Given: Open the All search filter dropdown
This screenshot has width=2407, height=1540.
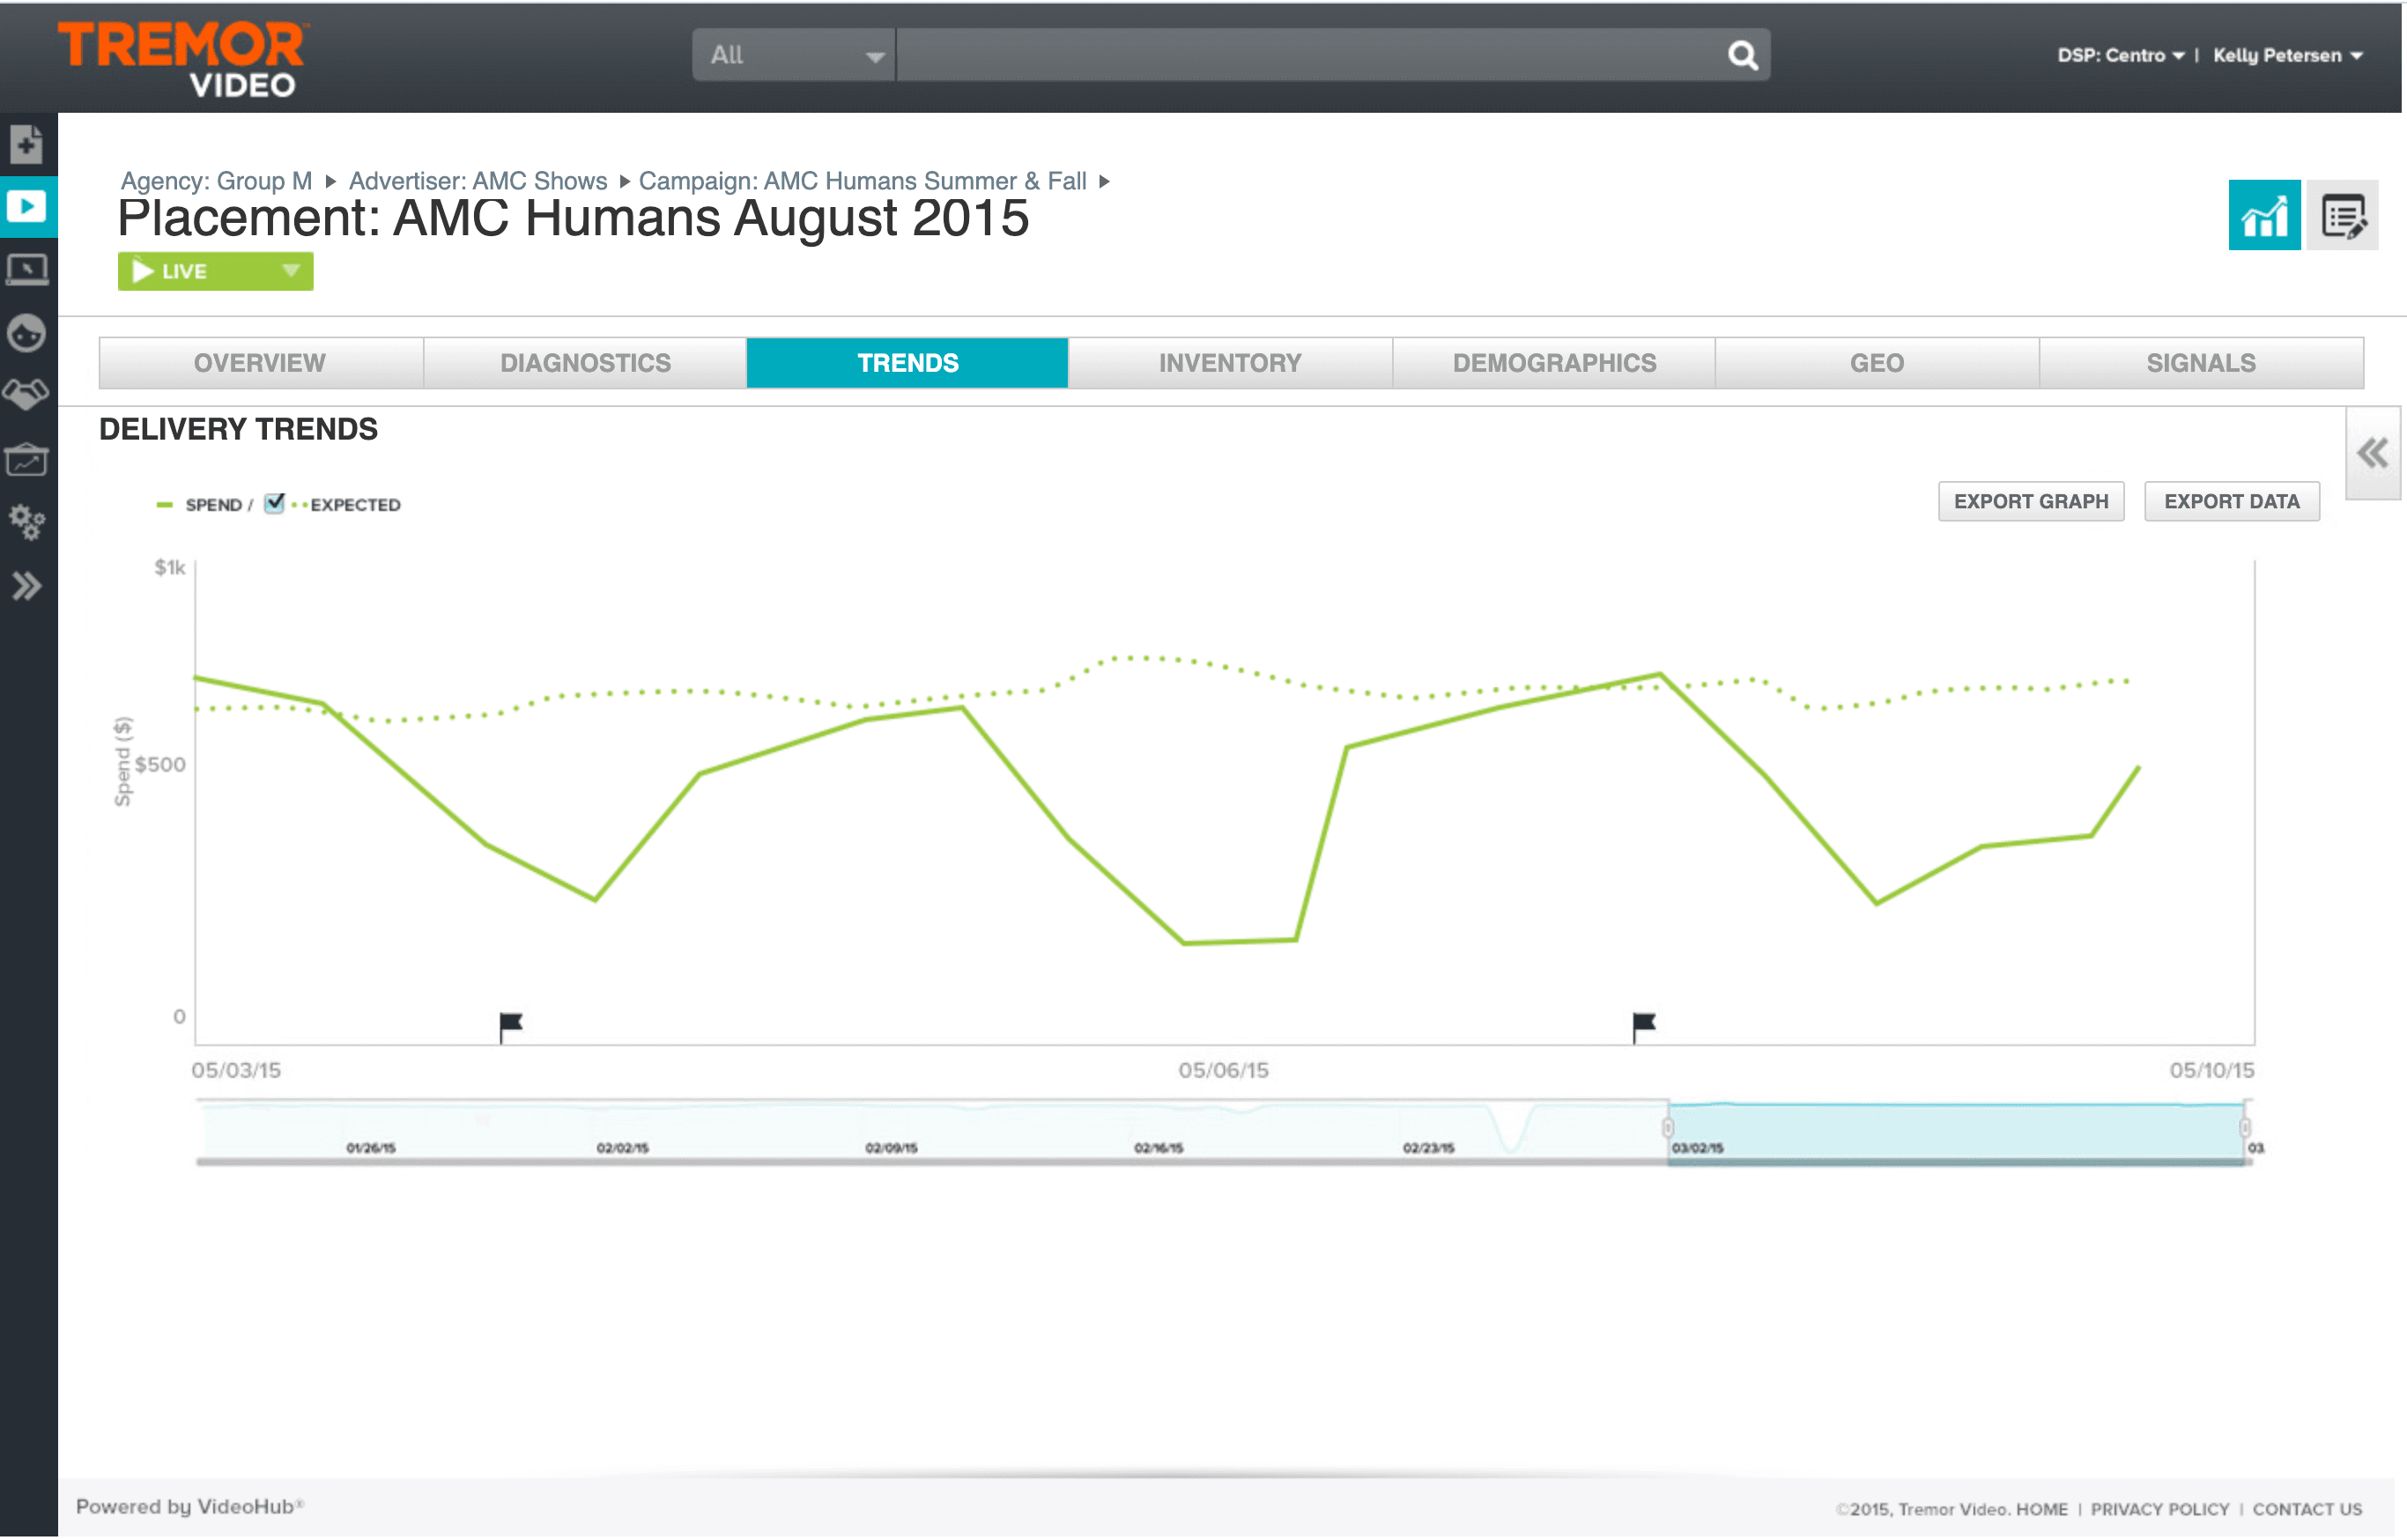Looking at the screenshot, I should coord(794,55).
